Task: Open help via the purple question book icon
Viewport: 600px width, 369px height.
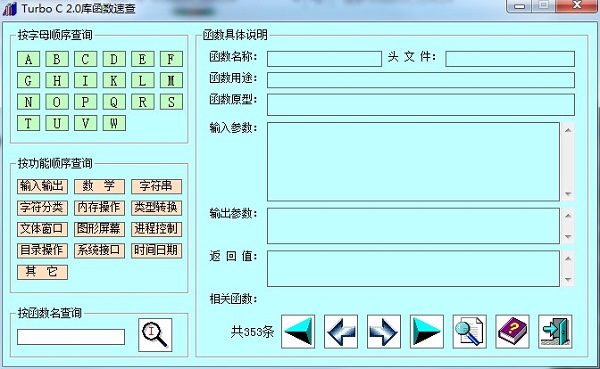Action: click(x=512, y=331)
